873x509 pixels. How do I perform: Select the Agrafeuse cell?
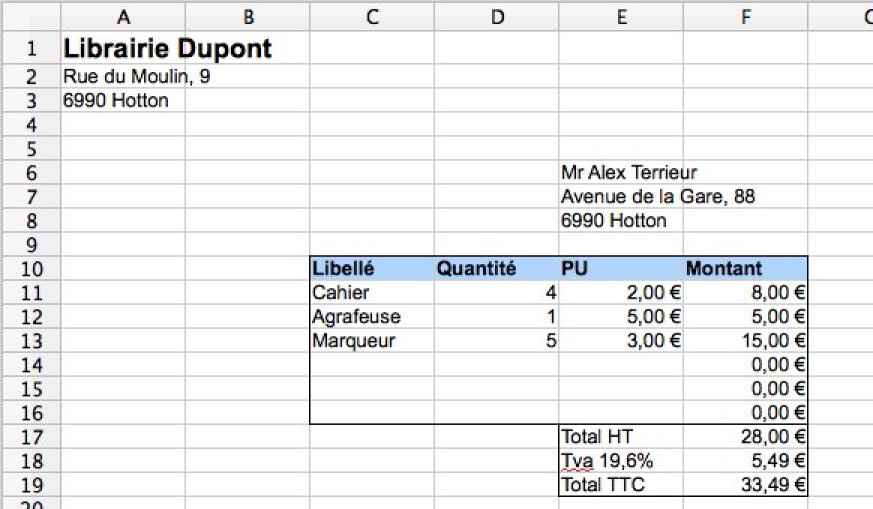pyautogui.click(x=372, y=316)
